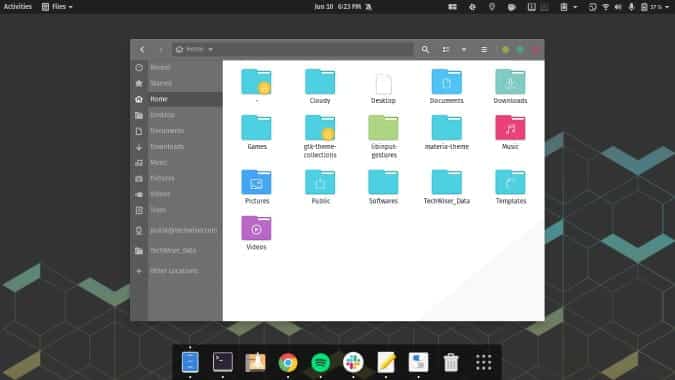This screenshot has width=675, height=380.
Task: Select Home in the sidebar
Action: point(176,99)
